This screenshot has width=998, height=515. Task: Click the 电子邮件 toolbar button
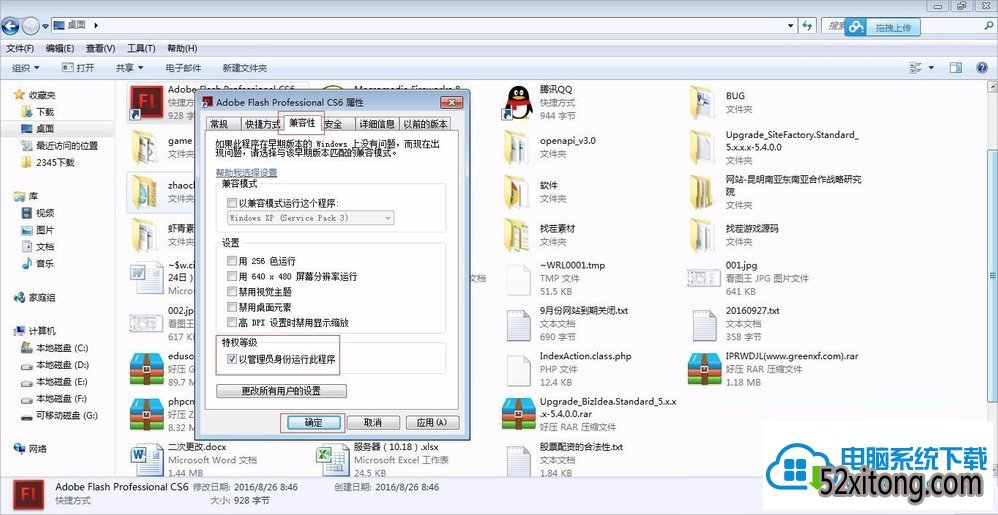183,67
